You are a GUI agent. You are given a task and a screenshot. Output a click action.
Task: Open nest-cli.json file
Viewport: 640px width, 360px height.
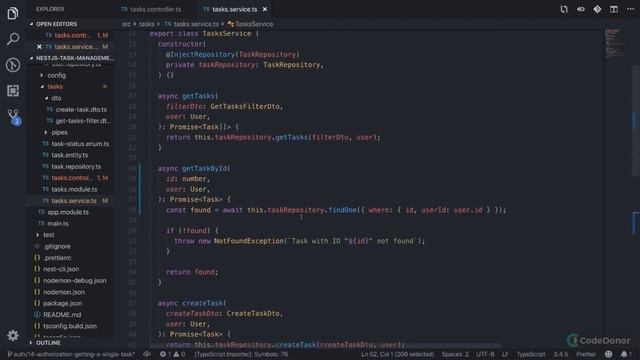(x=61, y=269)
